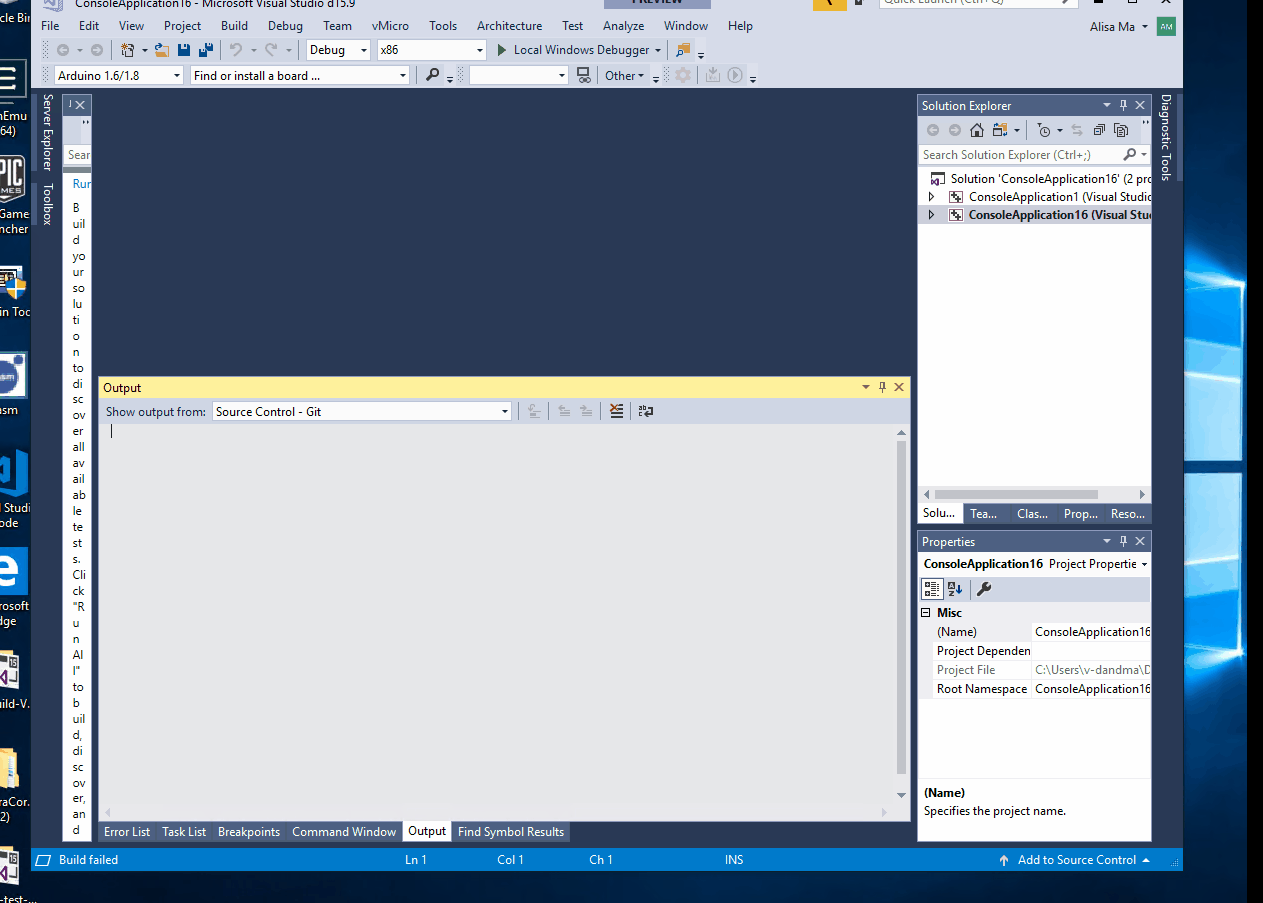Screen dimensions: 1263x903
Task: Open the Build menu
Action: click(235, 26)
